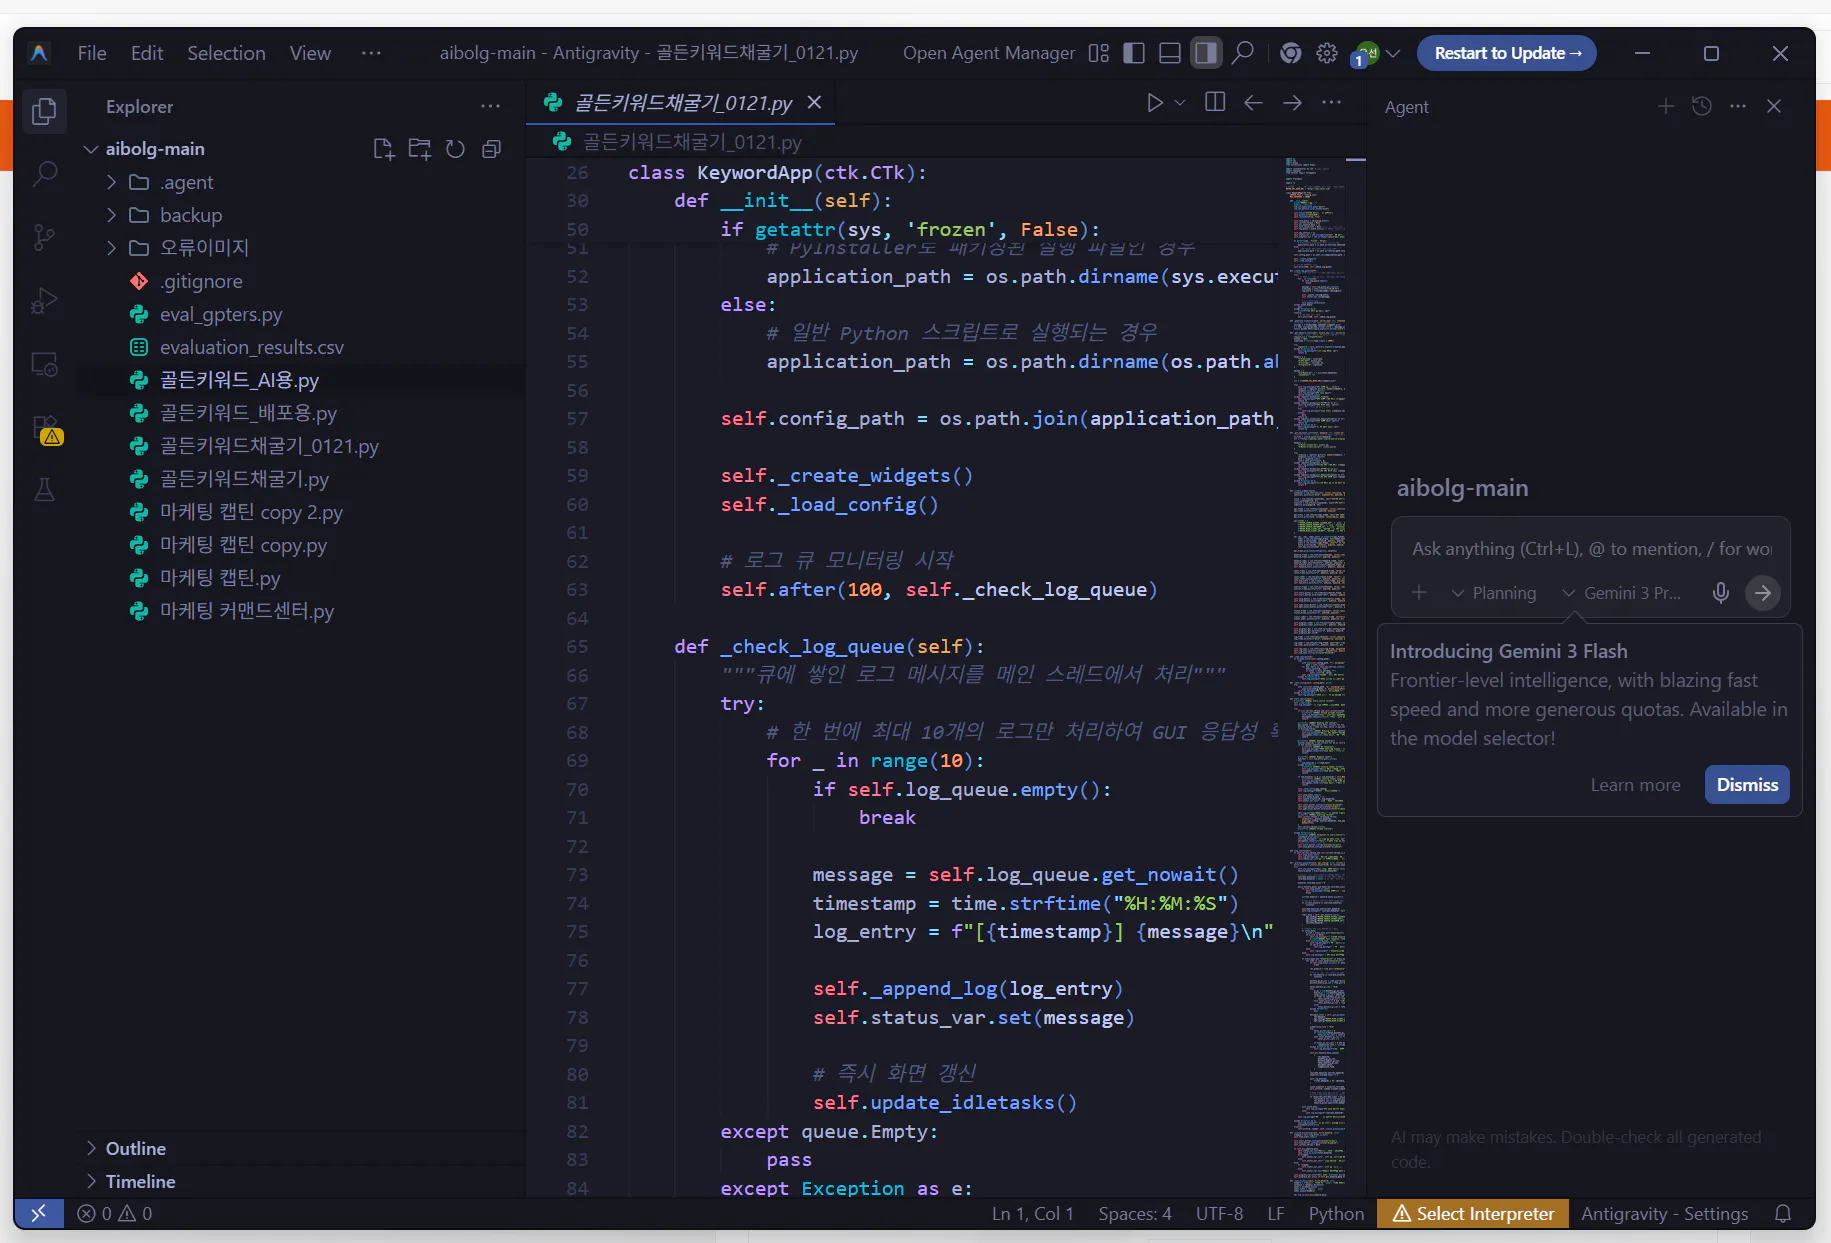Toggle the primary side bar visibility

[1133, 53]
